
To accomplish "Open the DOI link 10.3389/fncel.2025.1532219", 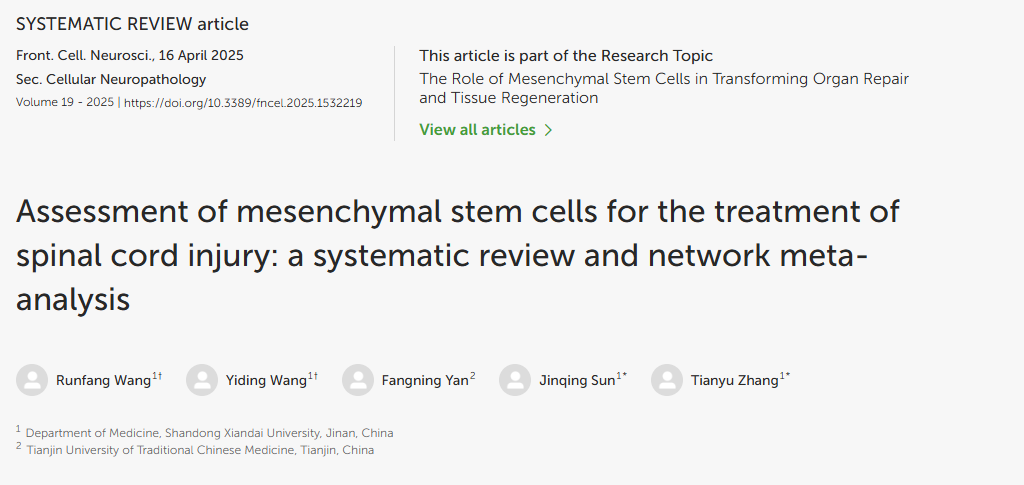I will (243, 102).
